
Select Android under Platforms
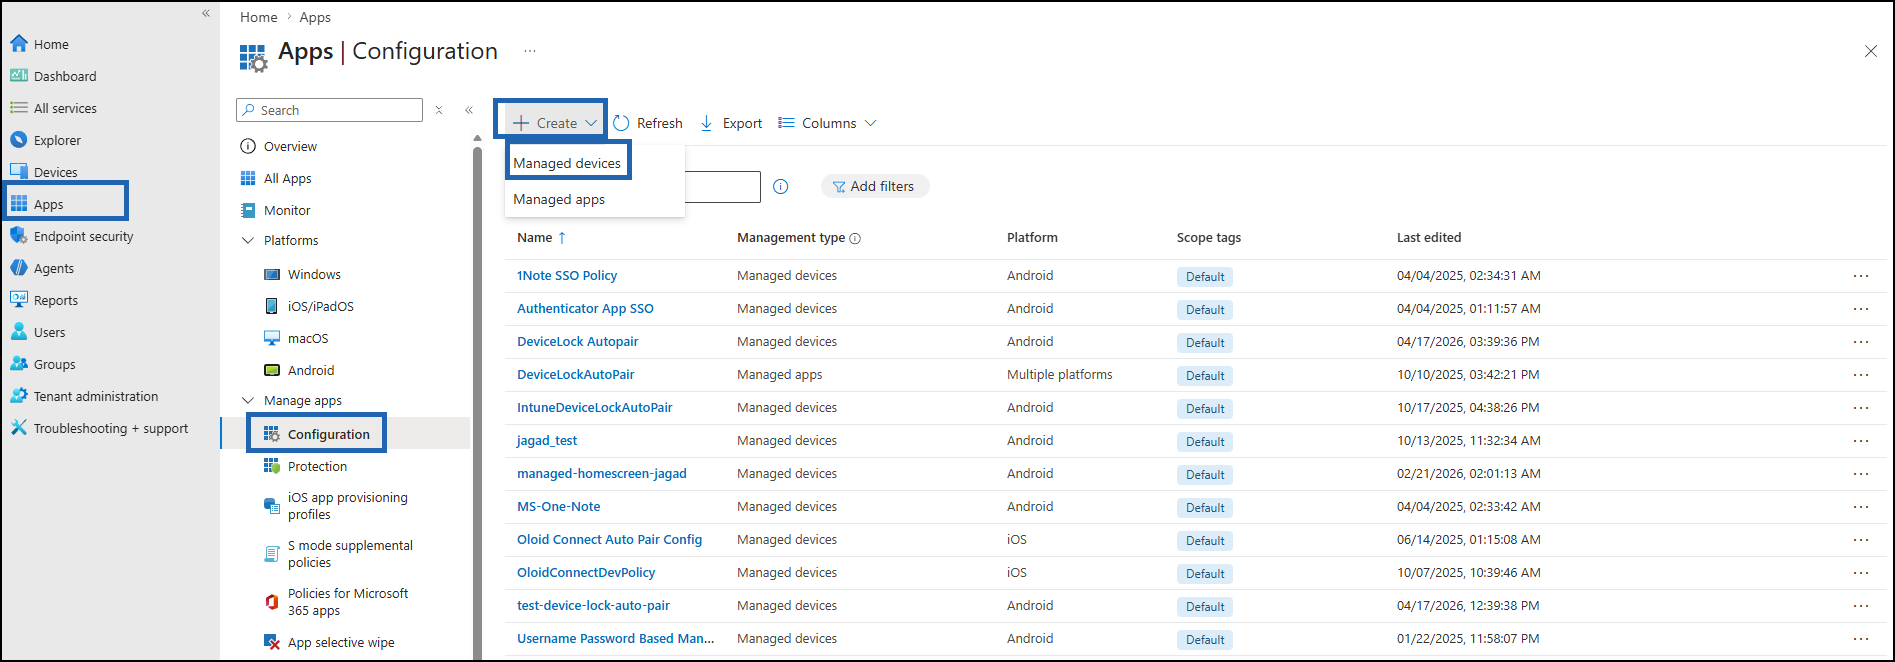click(x=310, y=370)
